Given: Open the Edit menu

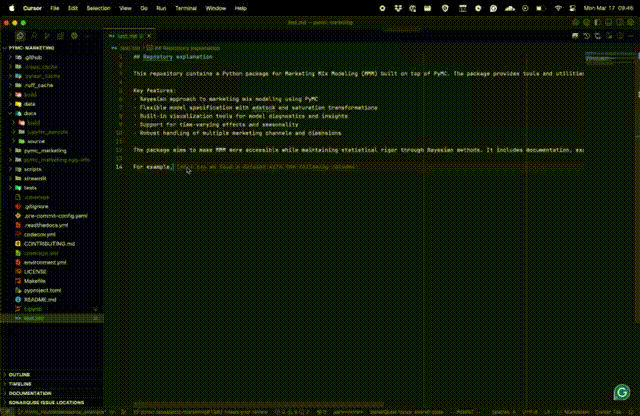Looking at the screenshot, I should pyautogui.click(x=73, y=8).
